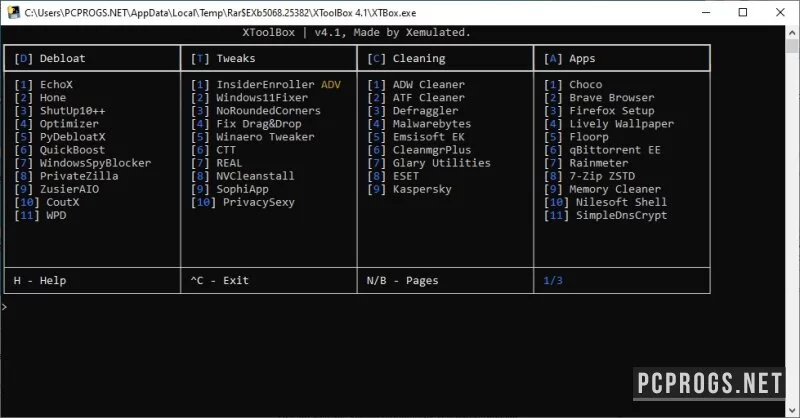Click the Glary Utilities entry
Screen dimensions: 800x418
click(429, 163)
